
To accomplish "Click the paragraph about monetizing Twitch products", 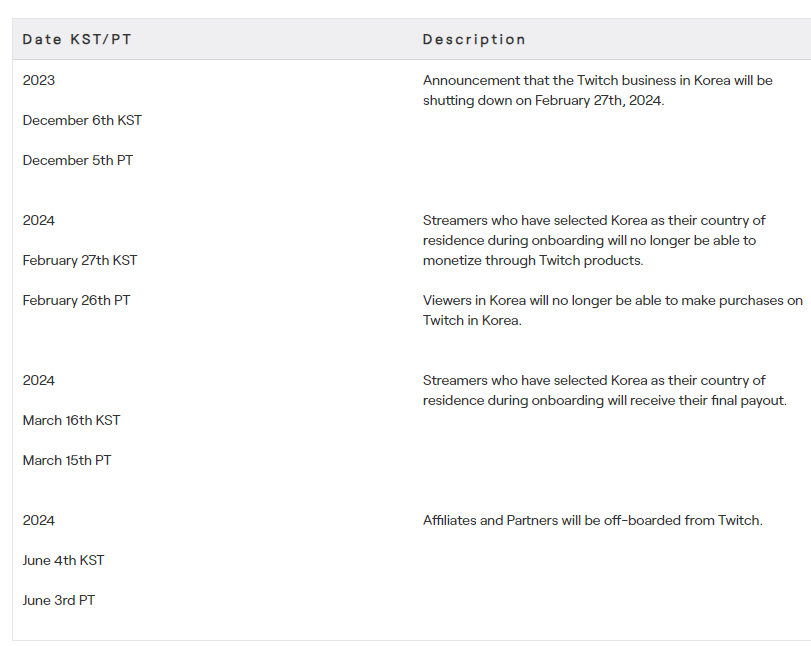I will pyautogui.click(x=594, y=240).
